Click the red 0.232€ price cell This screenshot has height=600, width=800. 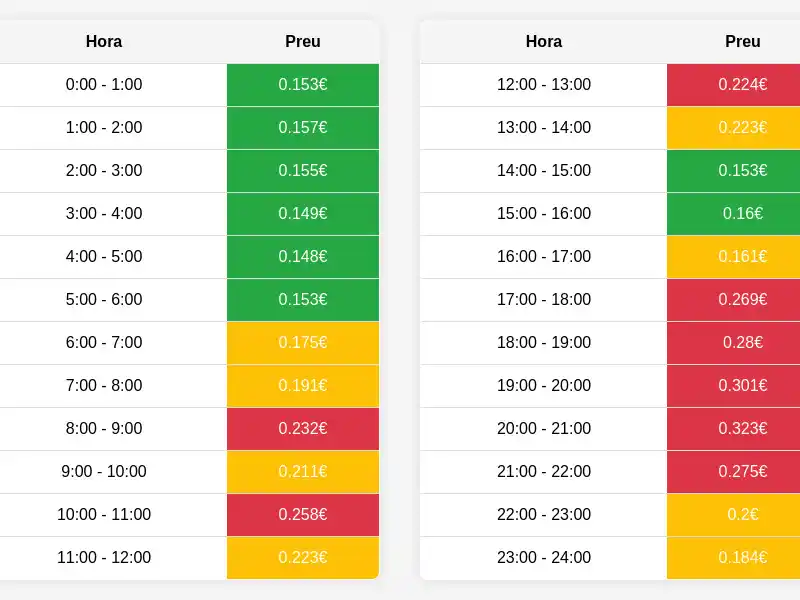coord(303,428)
